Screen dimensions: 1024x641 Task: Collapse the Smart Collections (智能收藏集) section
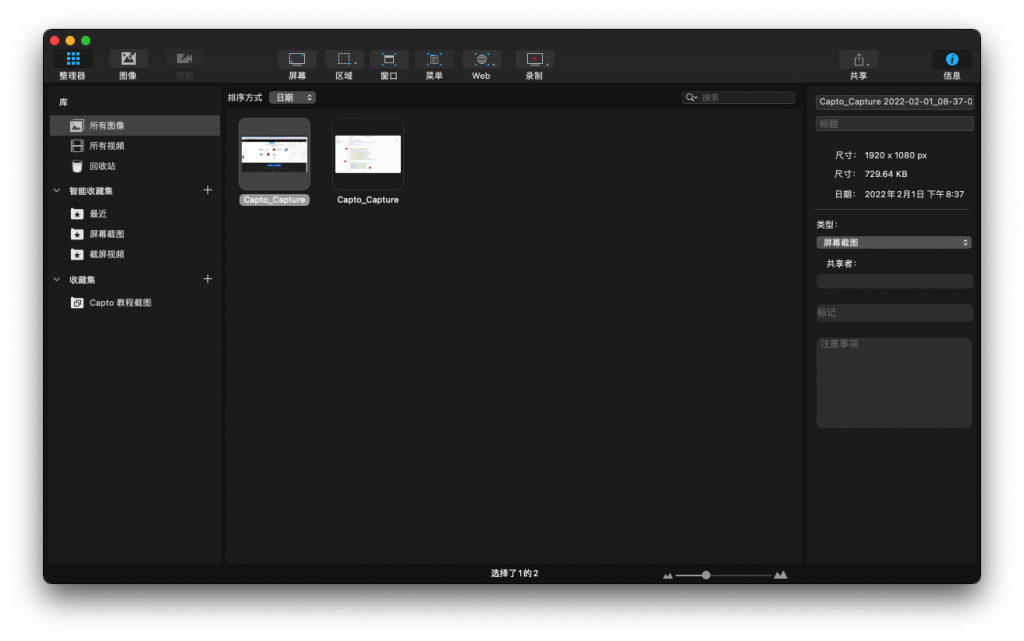click(57, 190)
